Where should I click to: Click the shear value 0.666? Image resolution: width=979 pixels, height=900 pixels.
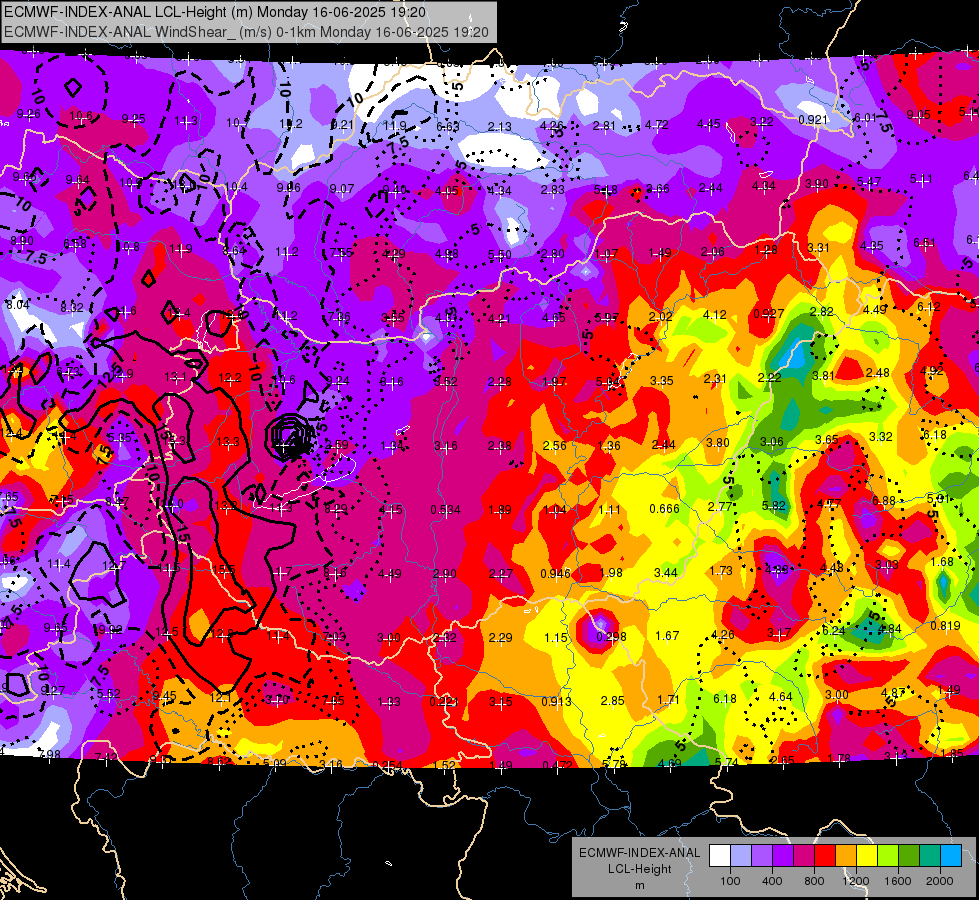point(664,508)
